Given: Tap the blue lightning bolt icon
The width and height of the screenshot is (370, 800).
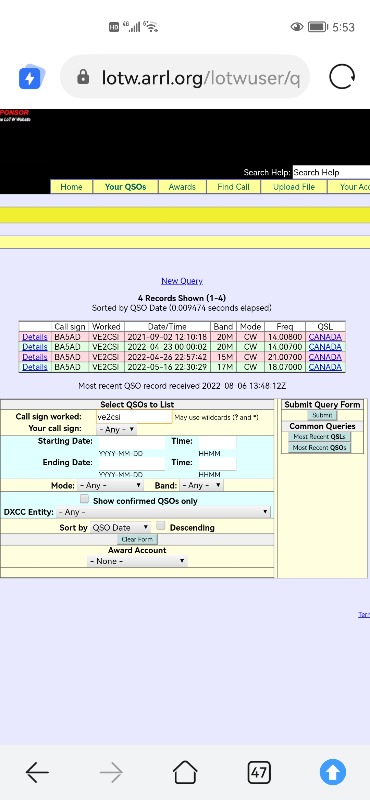Looking at the screenshot, I should click(x=32, y=78).
